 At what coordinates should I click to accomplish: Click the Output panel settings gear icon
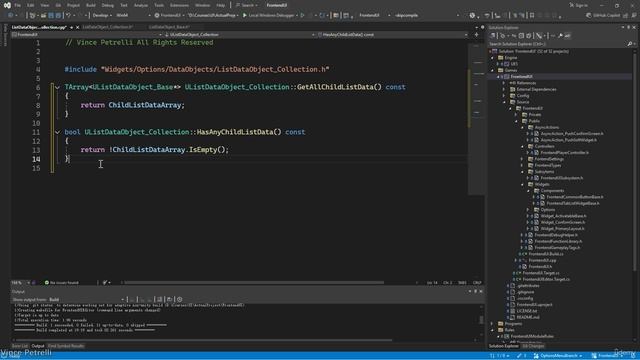pyautogui.click(x=180, y=300)
